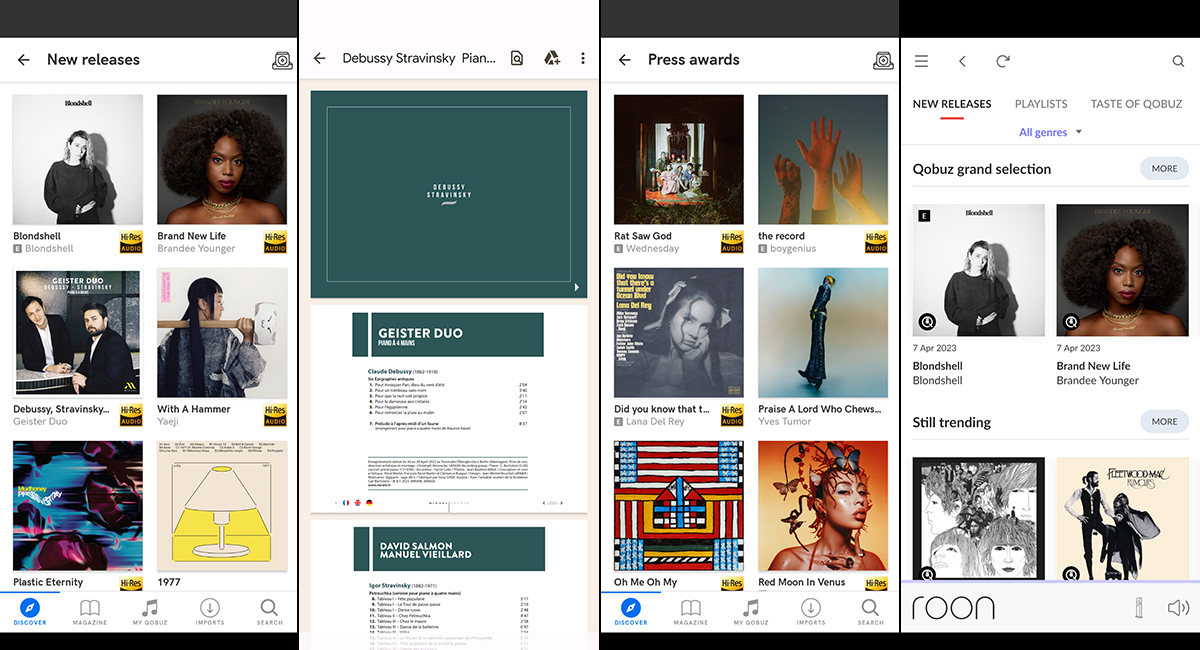Click the Roon logo in the bottom bar
The height and width of the screenshot is (650, 1200).
tap(953, 607)
